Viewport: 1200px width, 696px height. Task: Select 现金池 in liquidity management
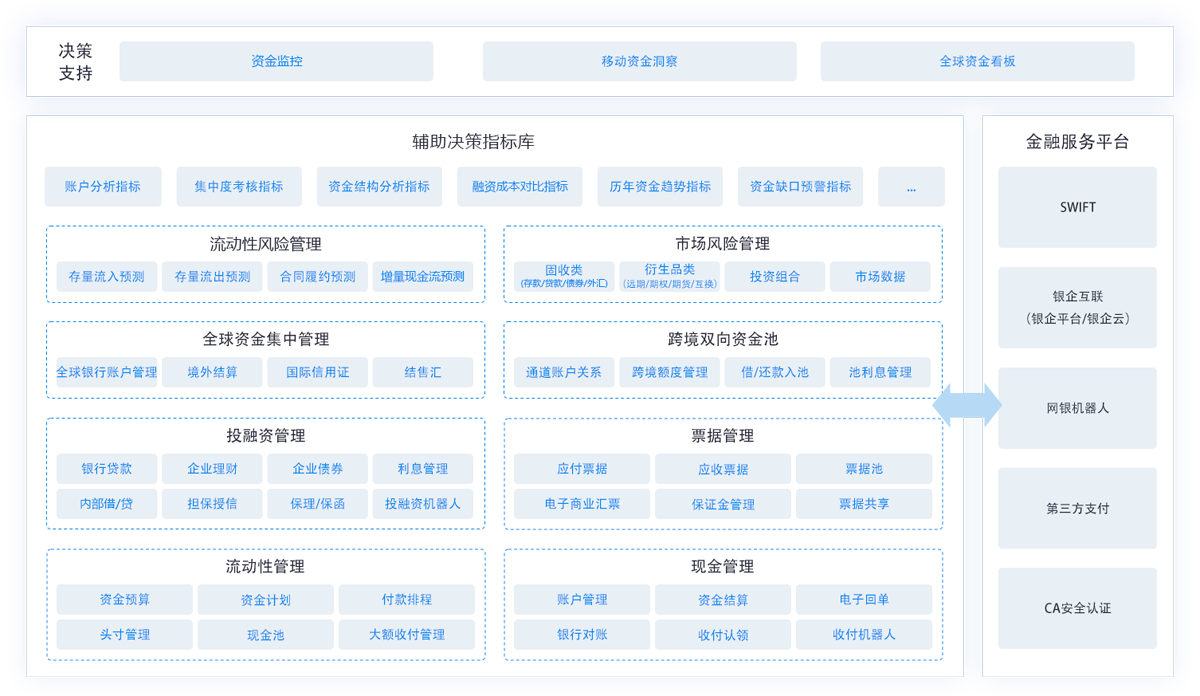(x=265, y=634)
